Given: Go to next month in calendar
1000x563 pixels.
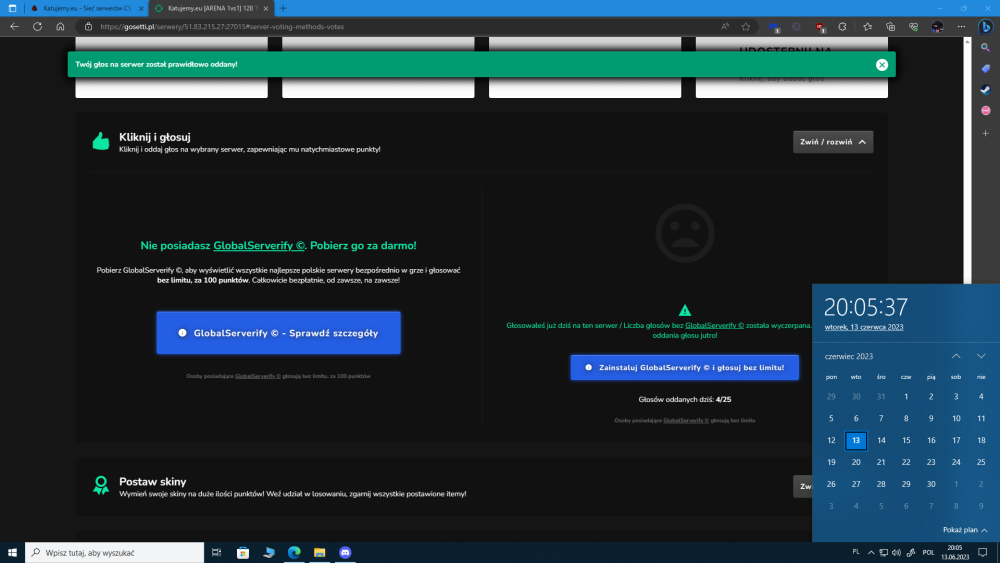Looking at the screenshot, I should tap(981, 356).
